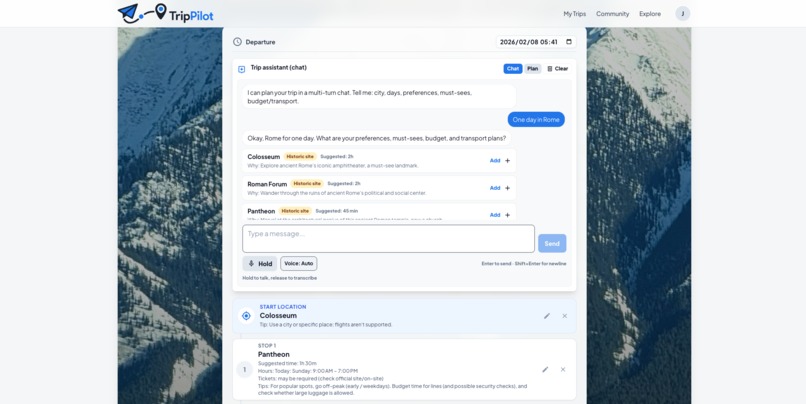The width and height of the screenshot is (806, 404).
Task: Focus the Type a message field
Action: (389, 238)
